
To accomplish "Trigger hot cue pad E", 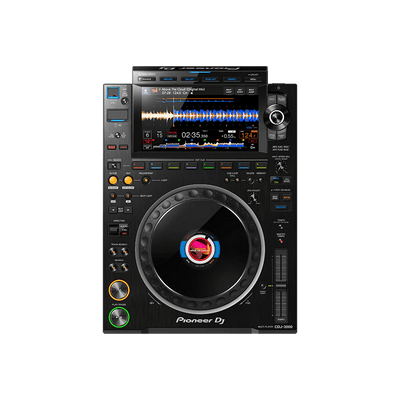I will tap(209, 165).
